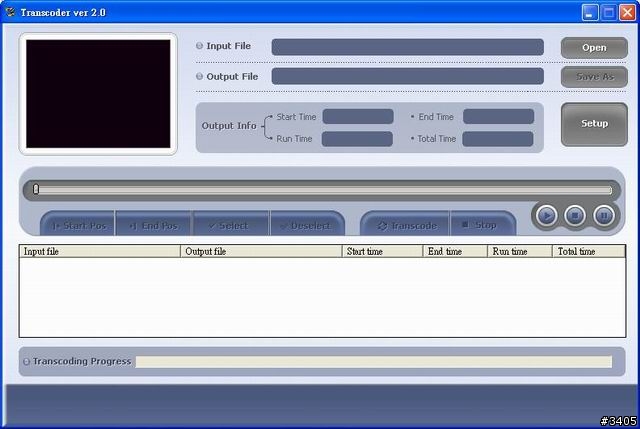Click the seek slider thumb
The width and height of the screenshot is (640, 429).
36,189
